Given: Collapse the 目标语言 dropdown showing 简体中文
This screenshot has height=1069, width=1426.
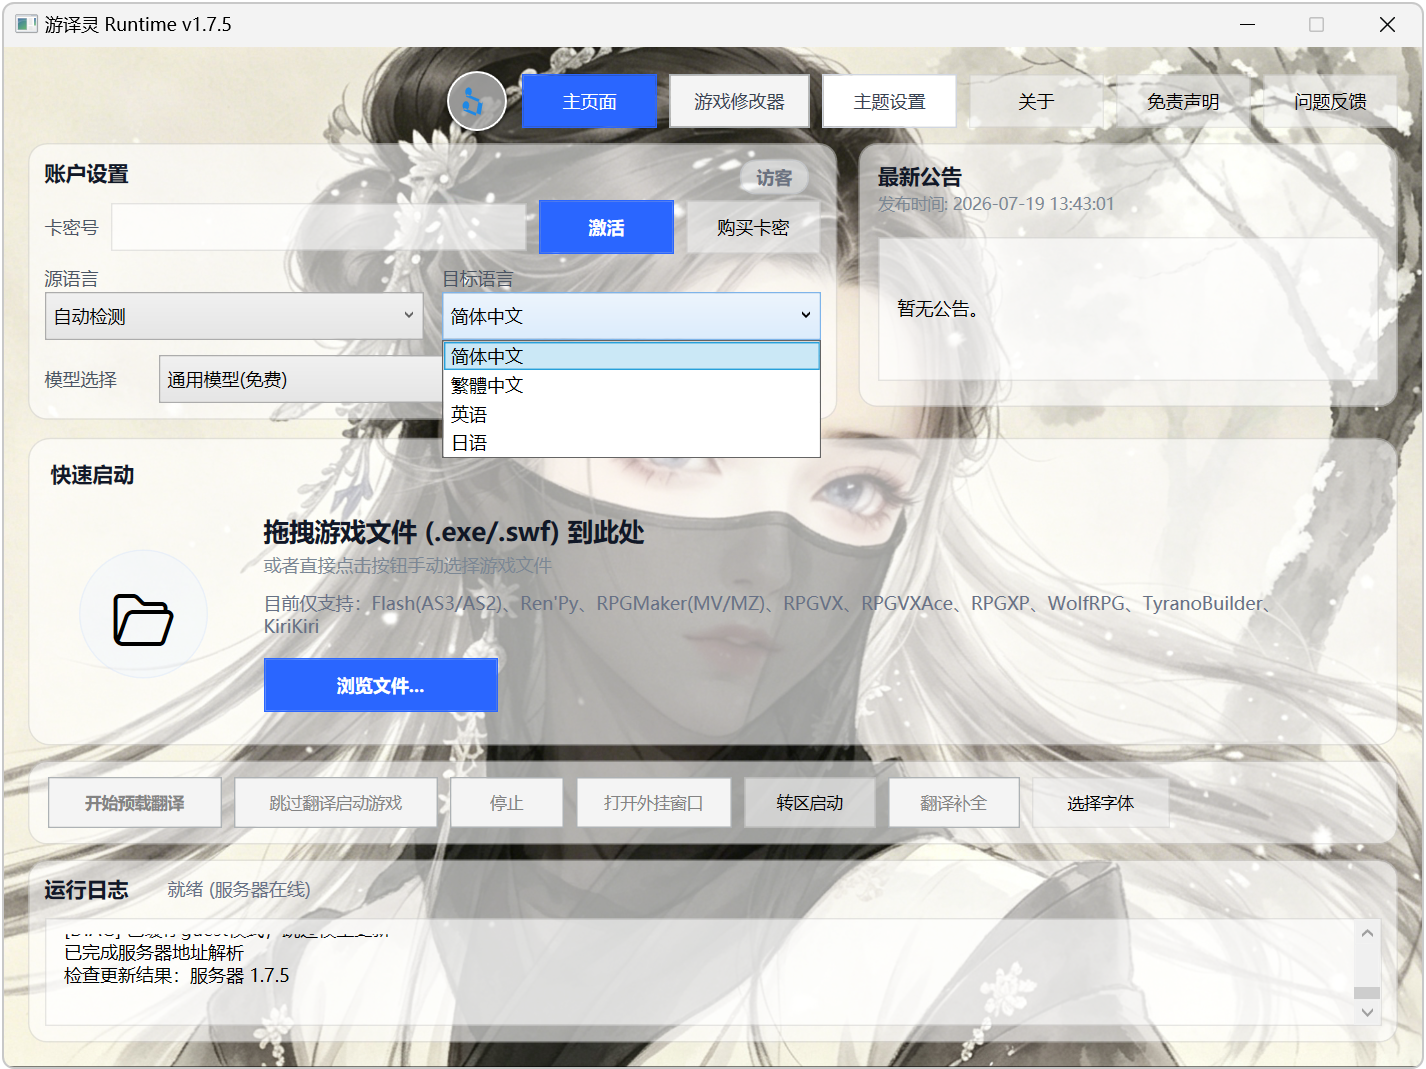Looking at the screenshot, I should tap(631, 316).
